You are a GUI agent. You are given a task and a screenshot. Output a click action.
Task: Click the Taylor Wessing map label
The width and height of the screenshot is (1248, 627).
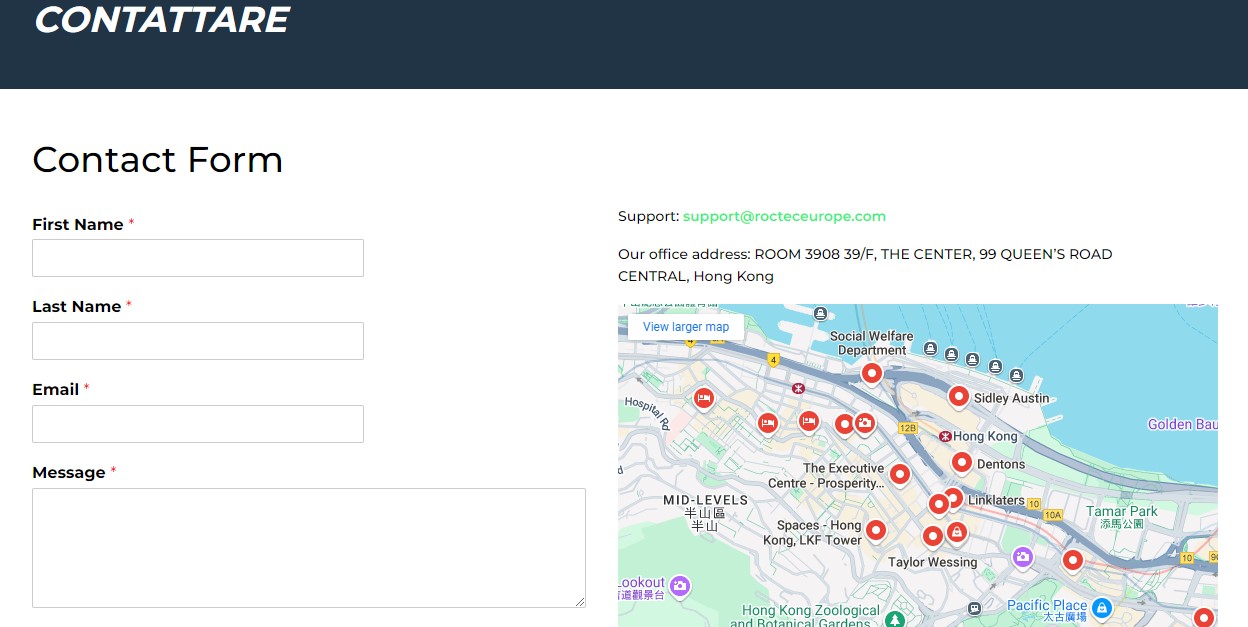click(x=932, y=562)
